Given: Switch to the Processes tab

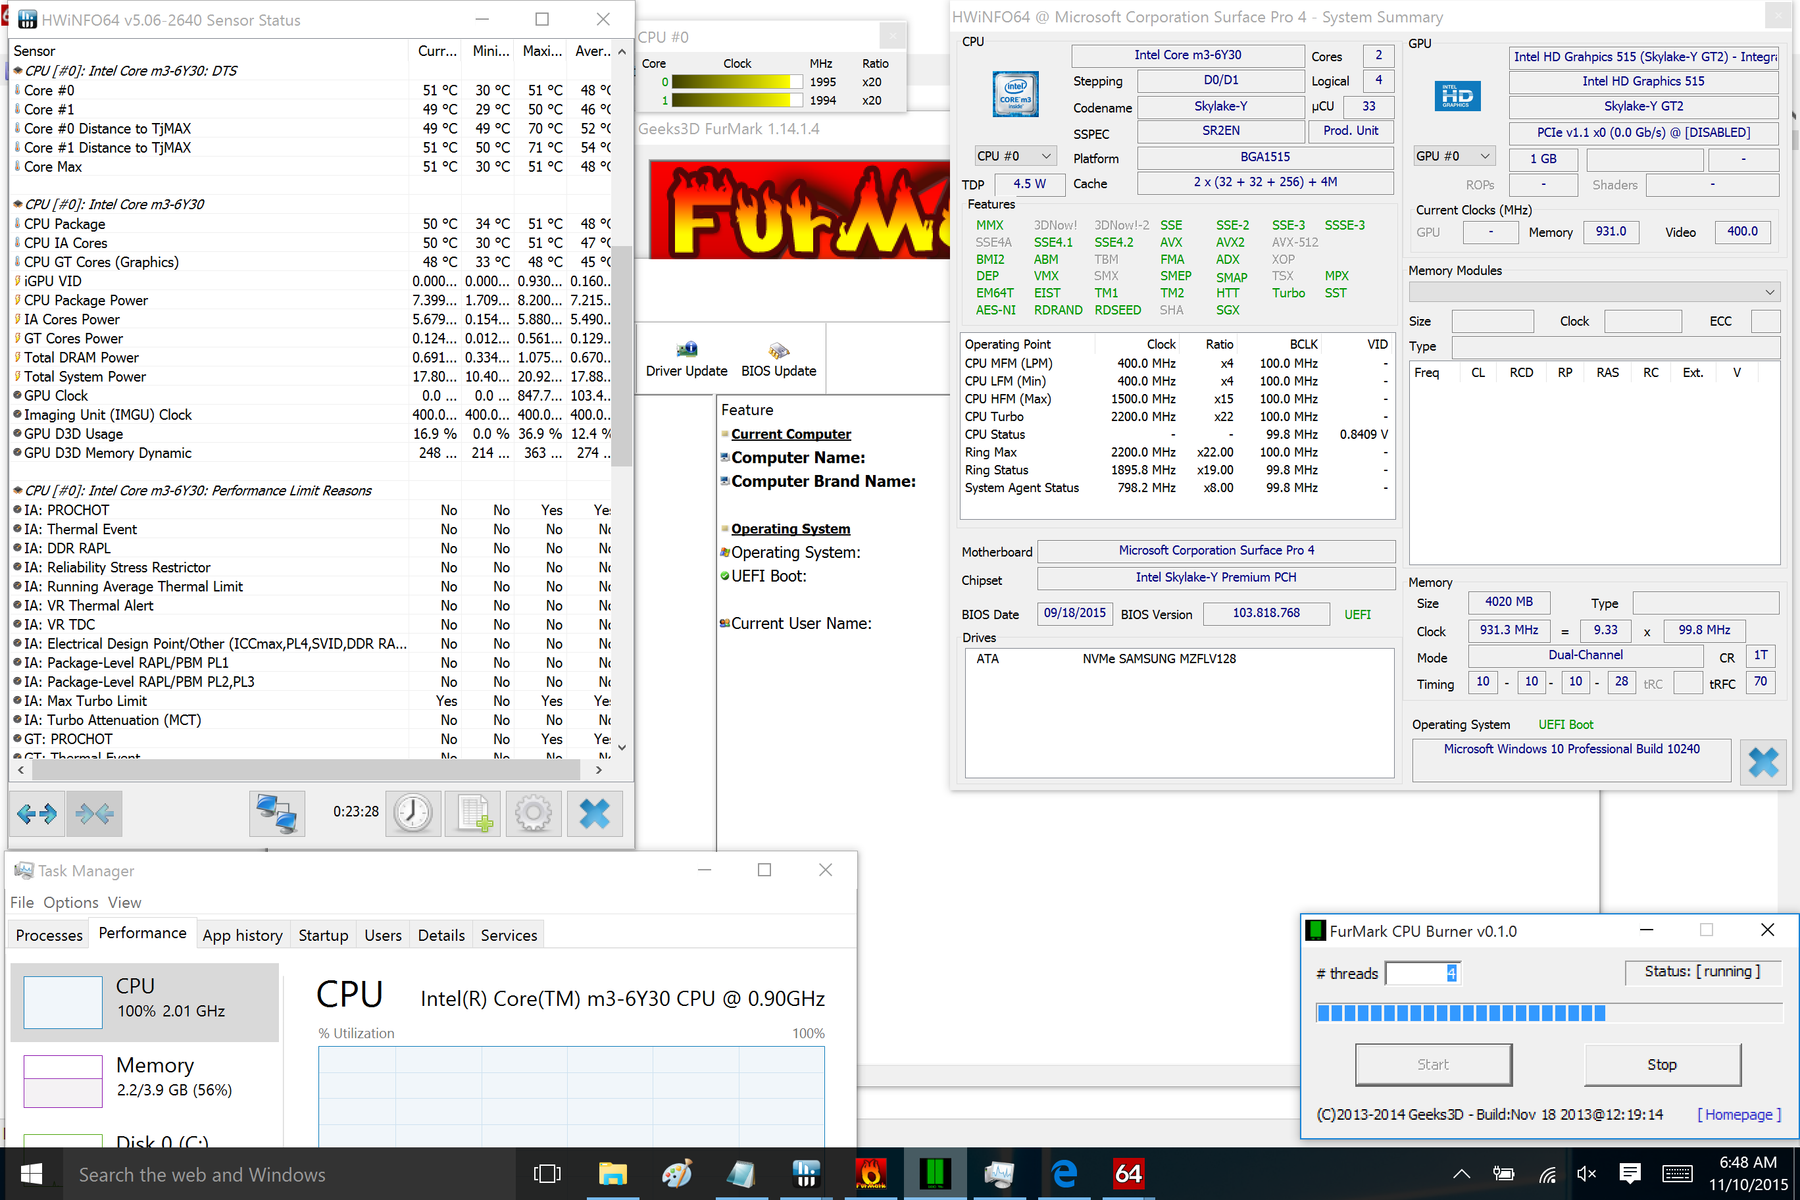Looking at the screenshot, I should click(49, 935).
